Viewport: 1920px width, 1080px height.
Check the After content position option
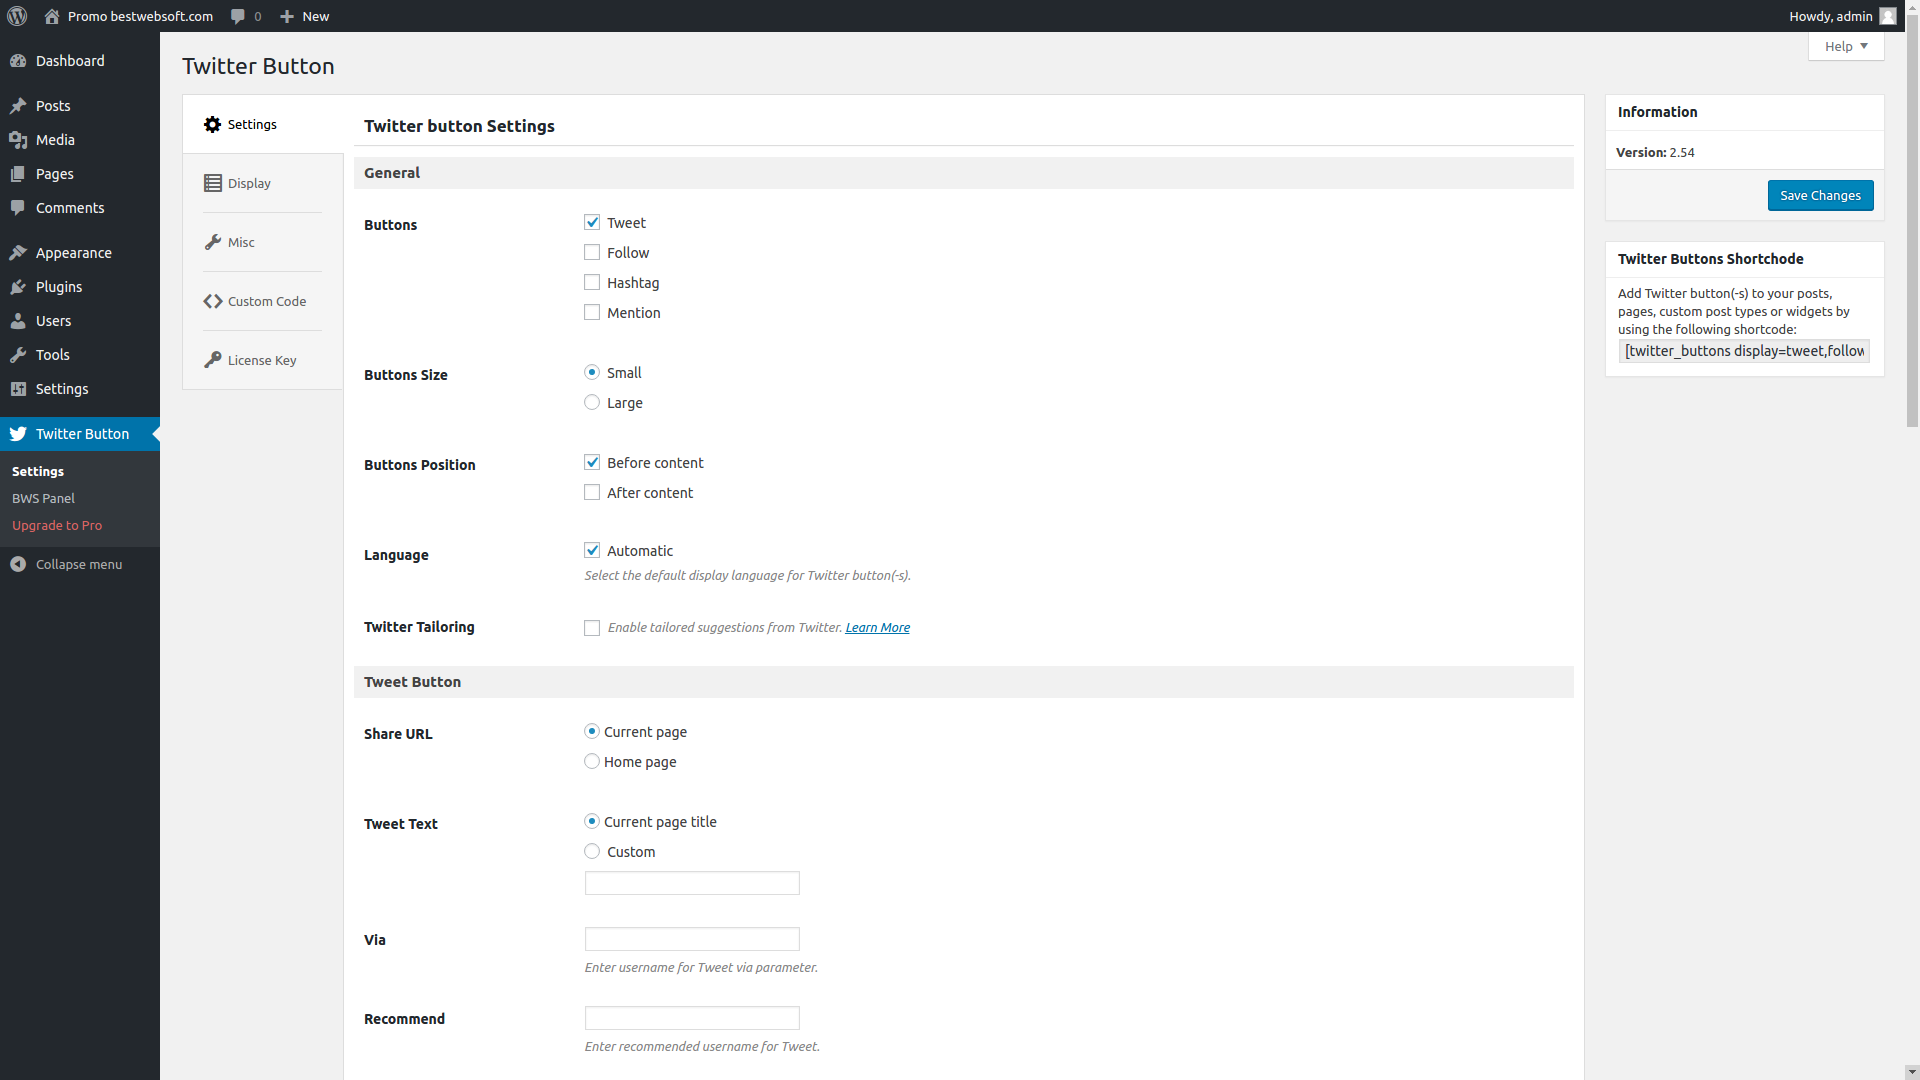click(592, 493)
